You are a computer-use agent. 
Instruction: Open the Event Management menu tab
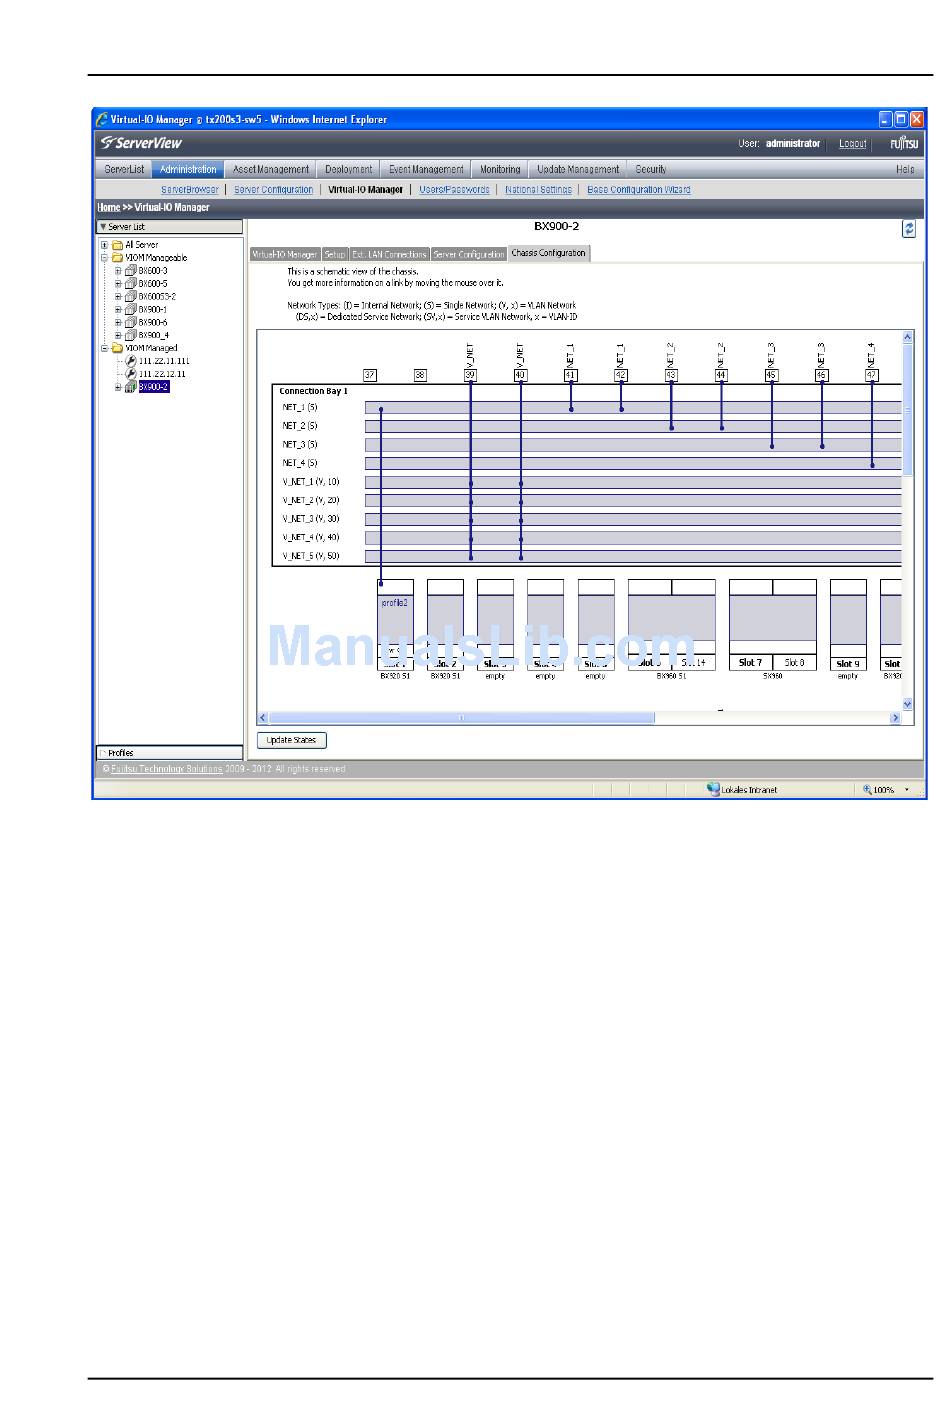point(426,169)
